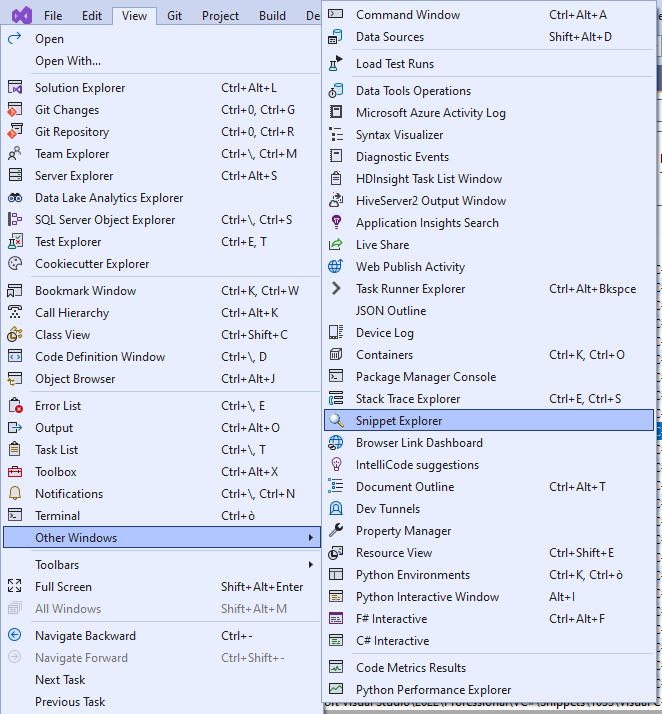Select Document Outline entry
Viewport: 662px width, 714px height.
[489, 486]
